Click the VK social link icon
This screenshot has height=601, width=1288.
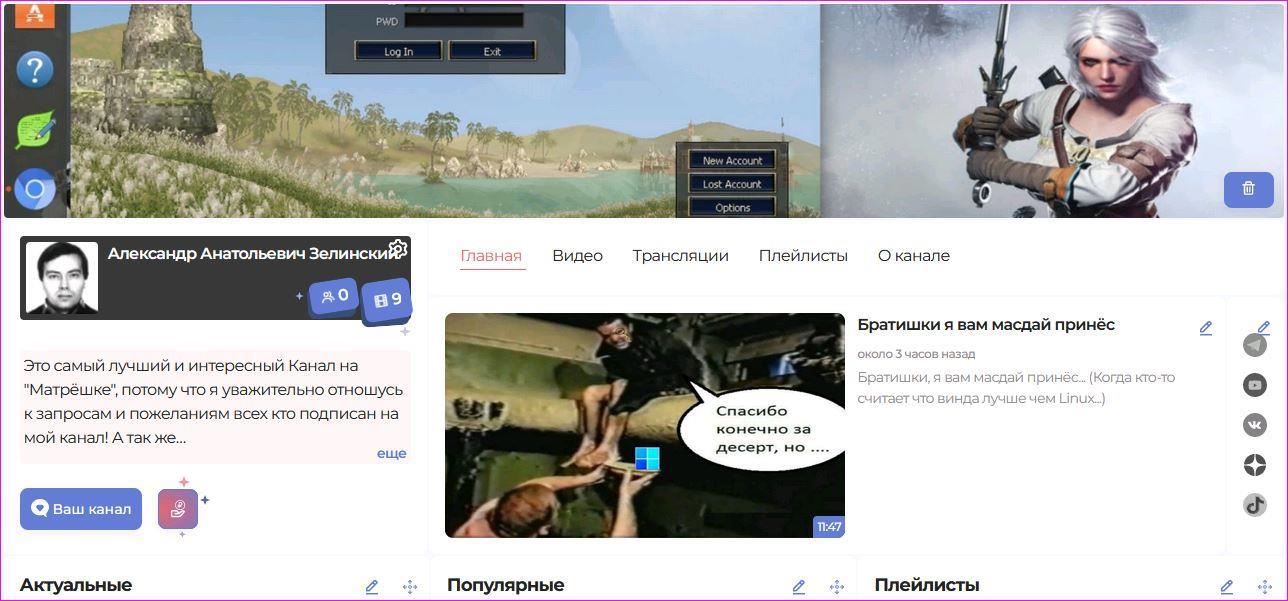pyautogui.click(x=1255, y=425)
